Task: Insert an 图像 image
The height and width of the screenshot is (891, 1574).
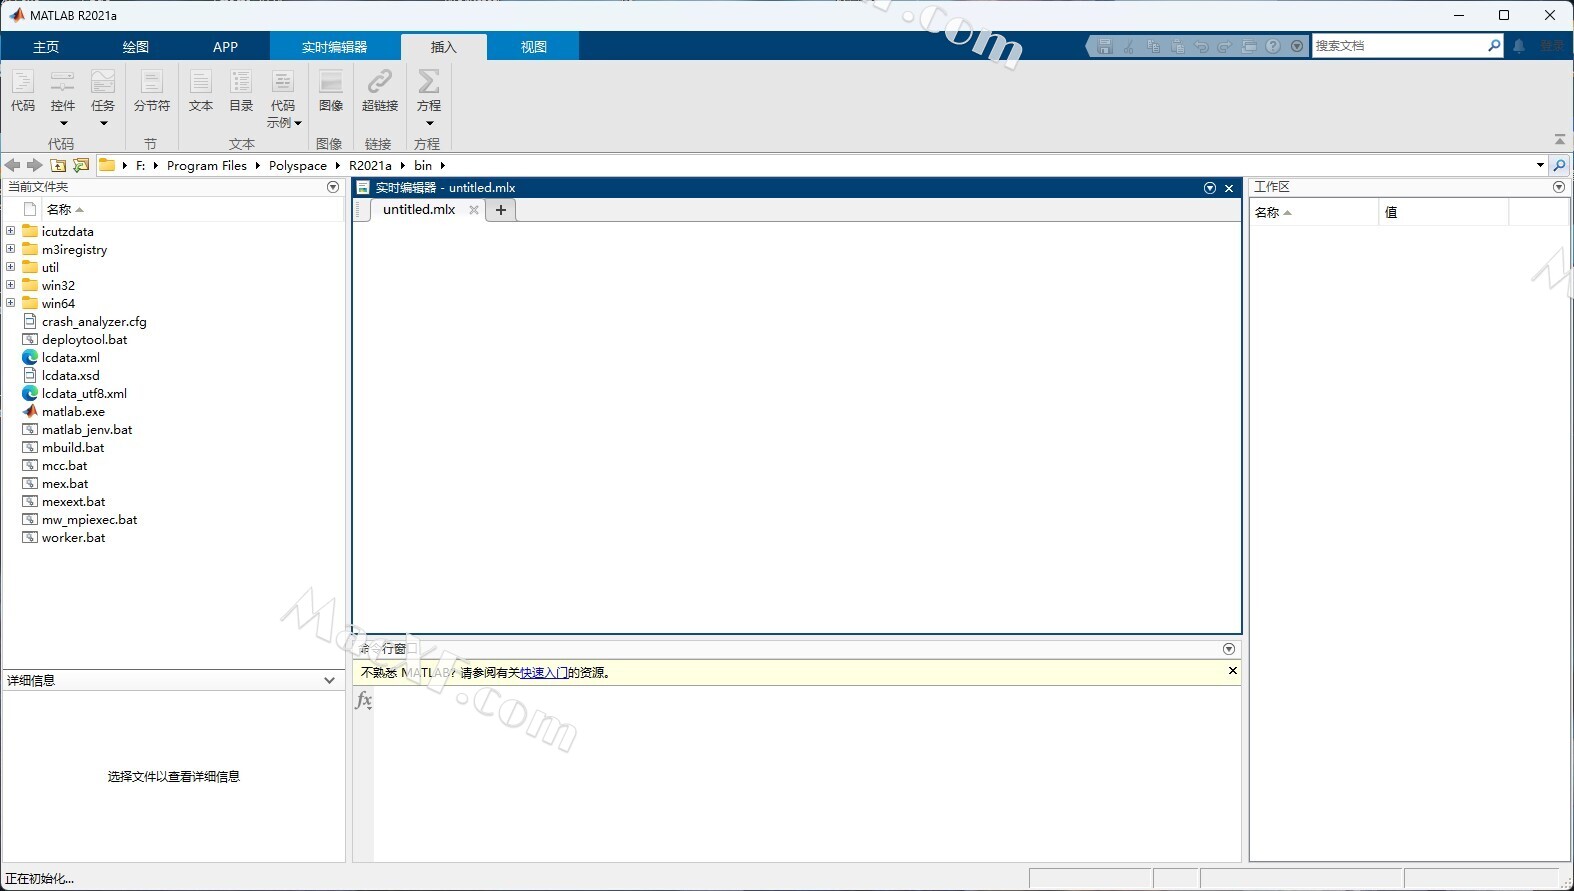Action: pyautogui.click(x=331, y=91)
